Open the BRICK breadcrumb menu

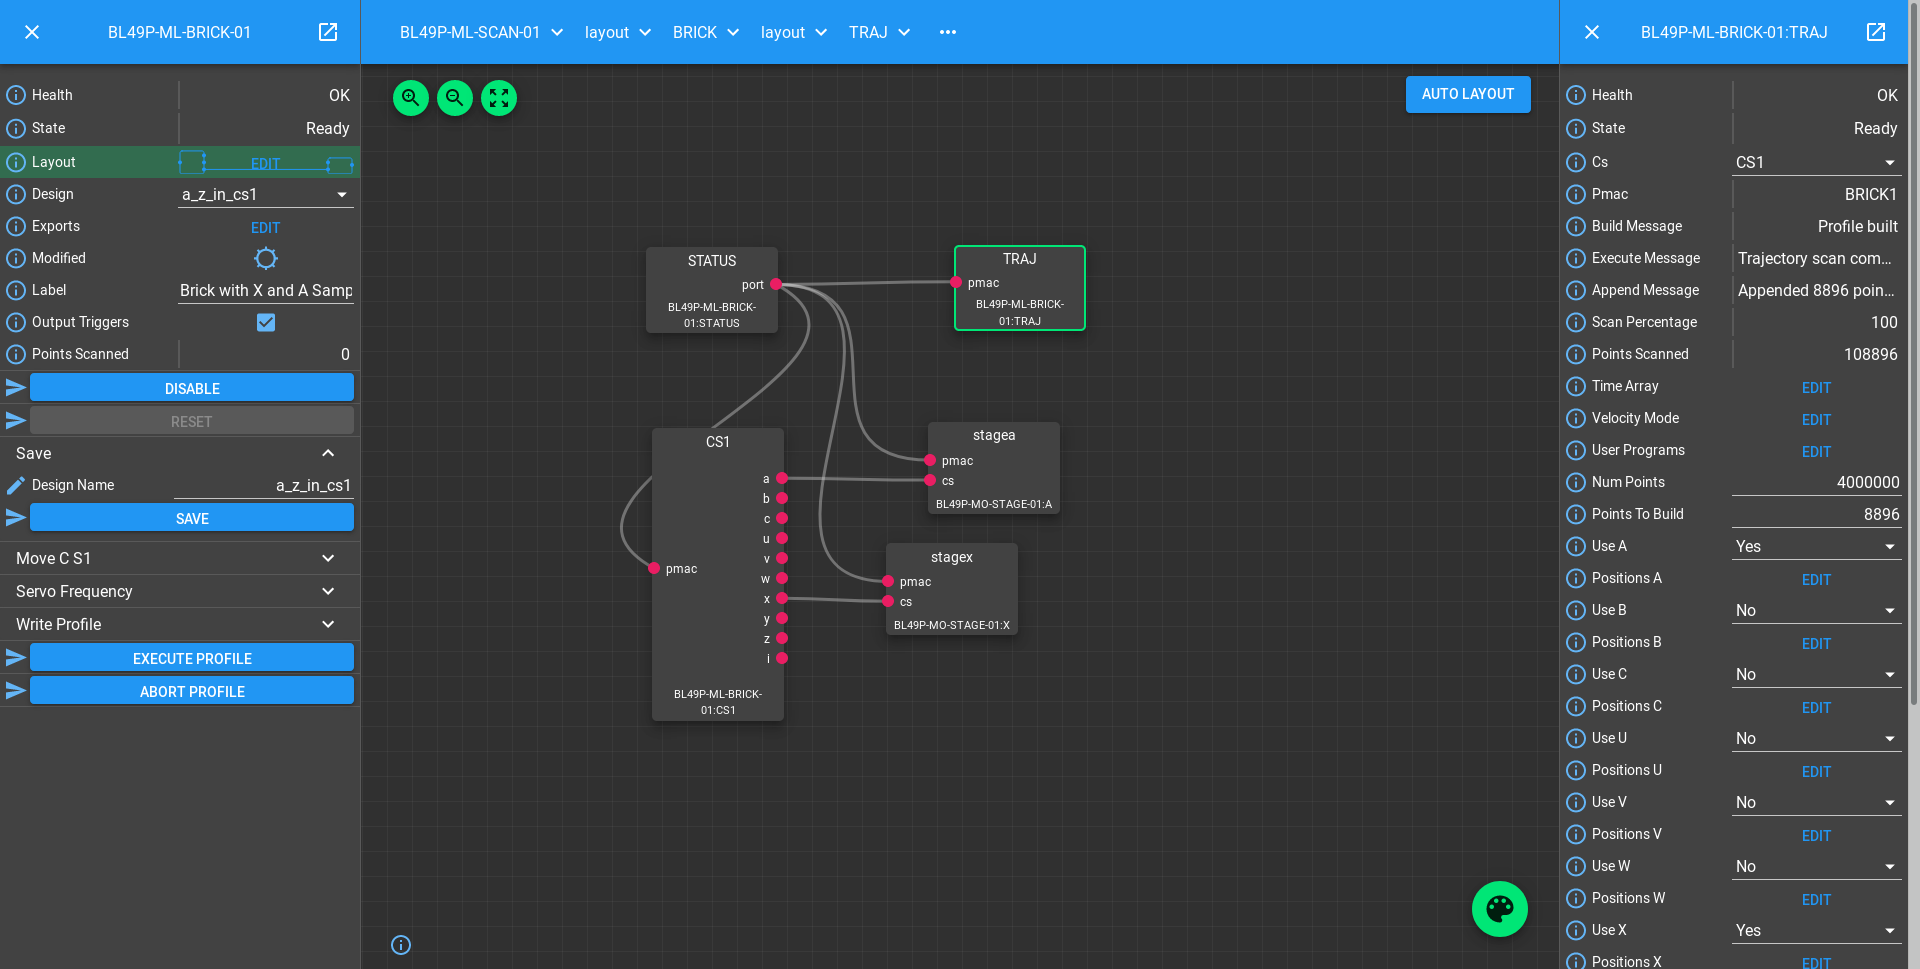[x=705, y=32]
